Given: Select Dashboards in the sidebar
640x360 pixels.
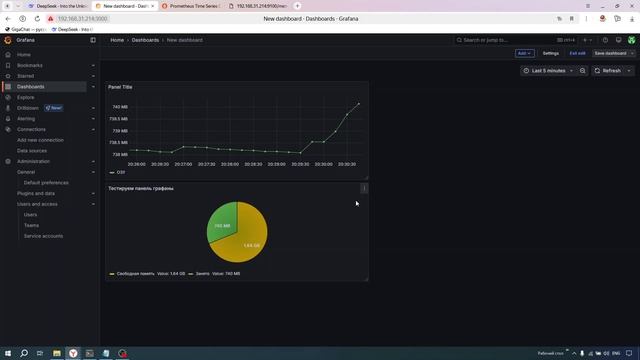Looking at the screenshot, I should 31,87.
